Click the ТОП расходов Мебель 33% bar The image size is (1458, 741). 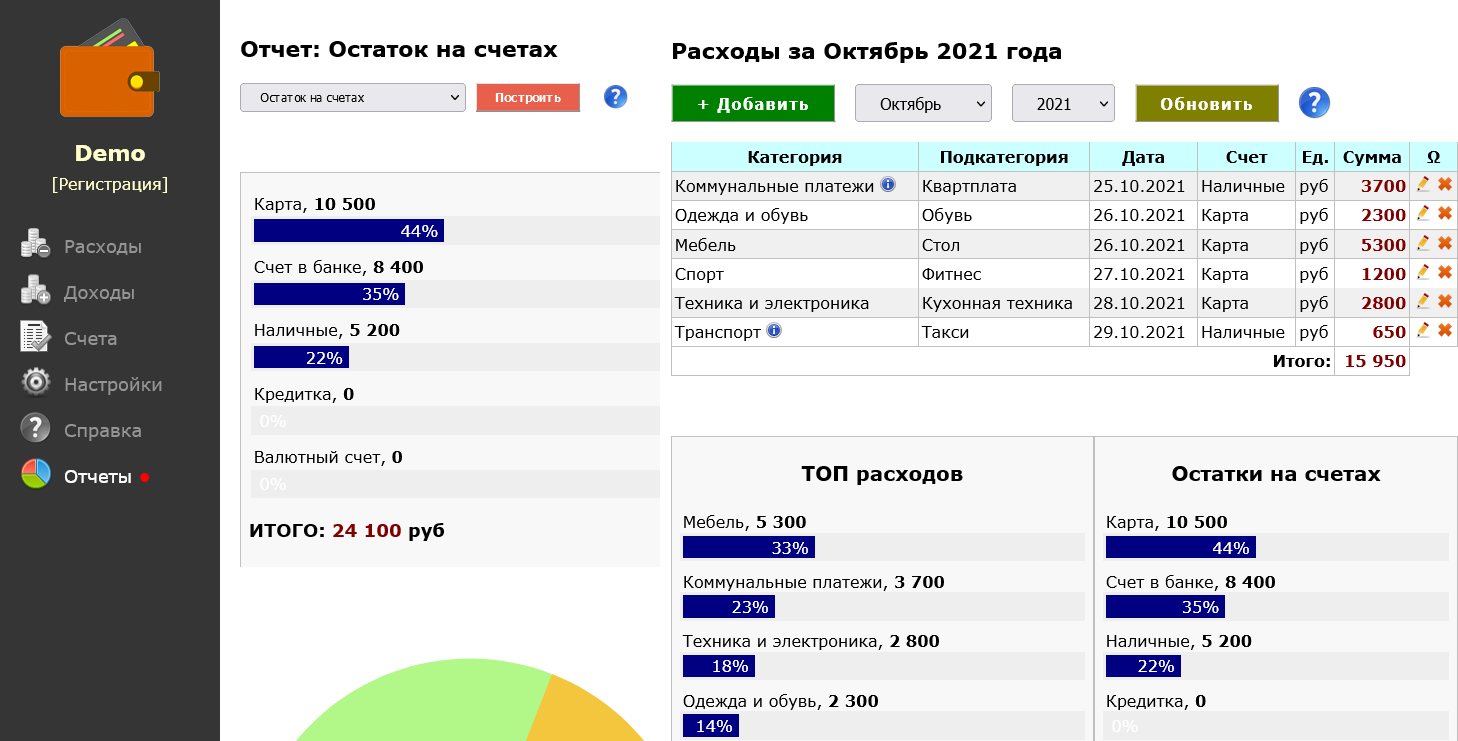coord(749,547)
